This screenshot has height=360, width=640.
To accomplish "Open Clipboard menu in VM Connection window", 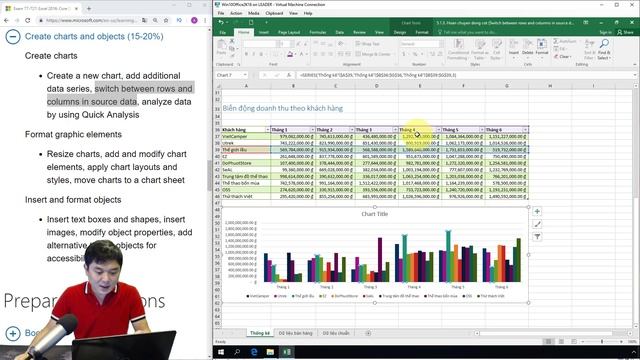I will (274, 13).
